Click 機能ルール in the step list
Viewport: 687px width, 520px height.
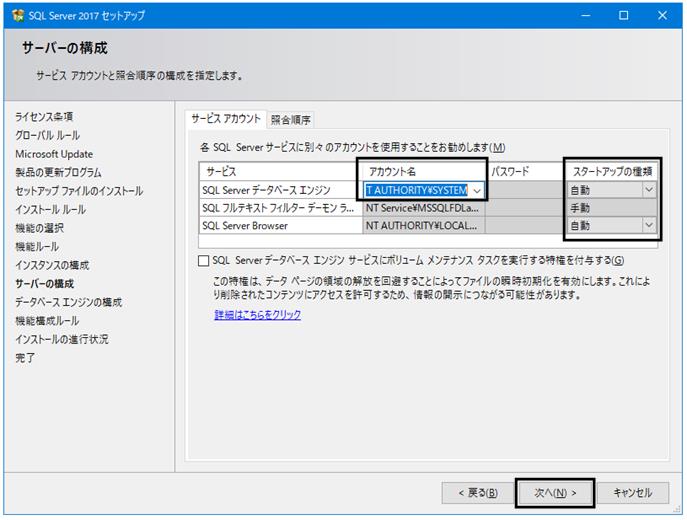coord(37,247)
